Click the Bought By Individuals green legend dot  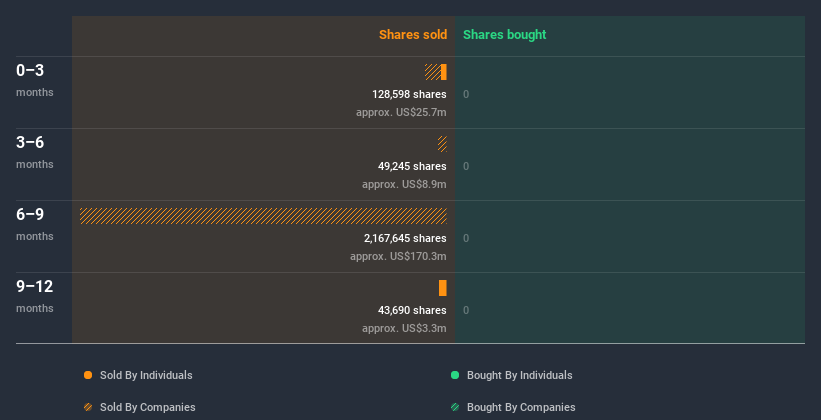pos(455,375)
